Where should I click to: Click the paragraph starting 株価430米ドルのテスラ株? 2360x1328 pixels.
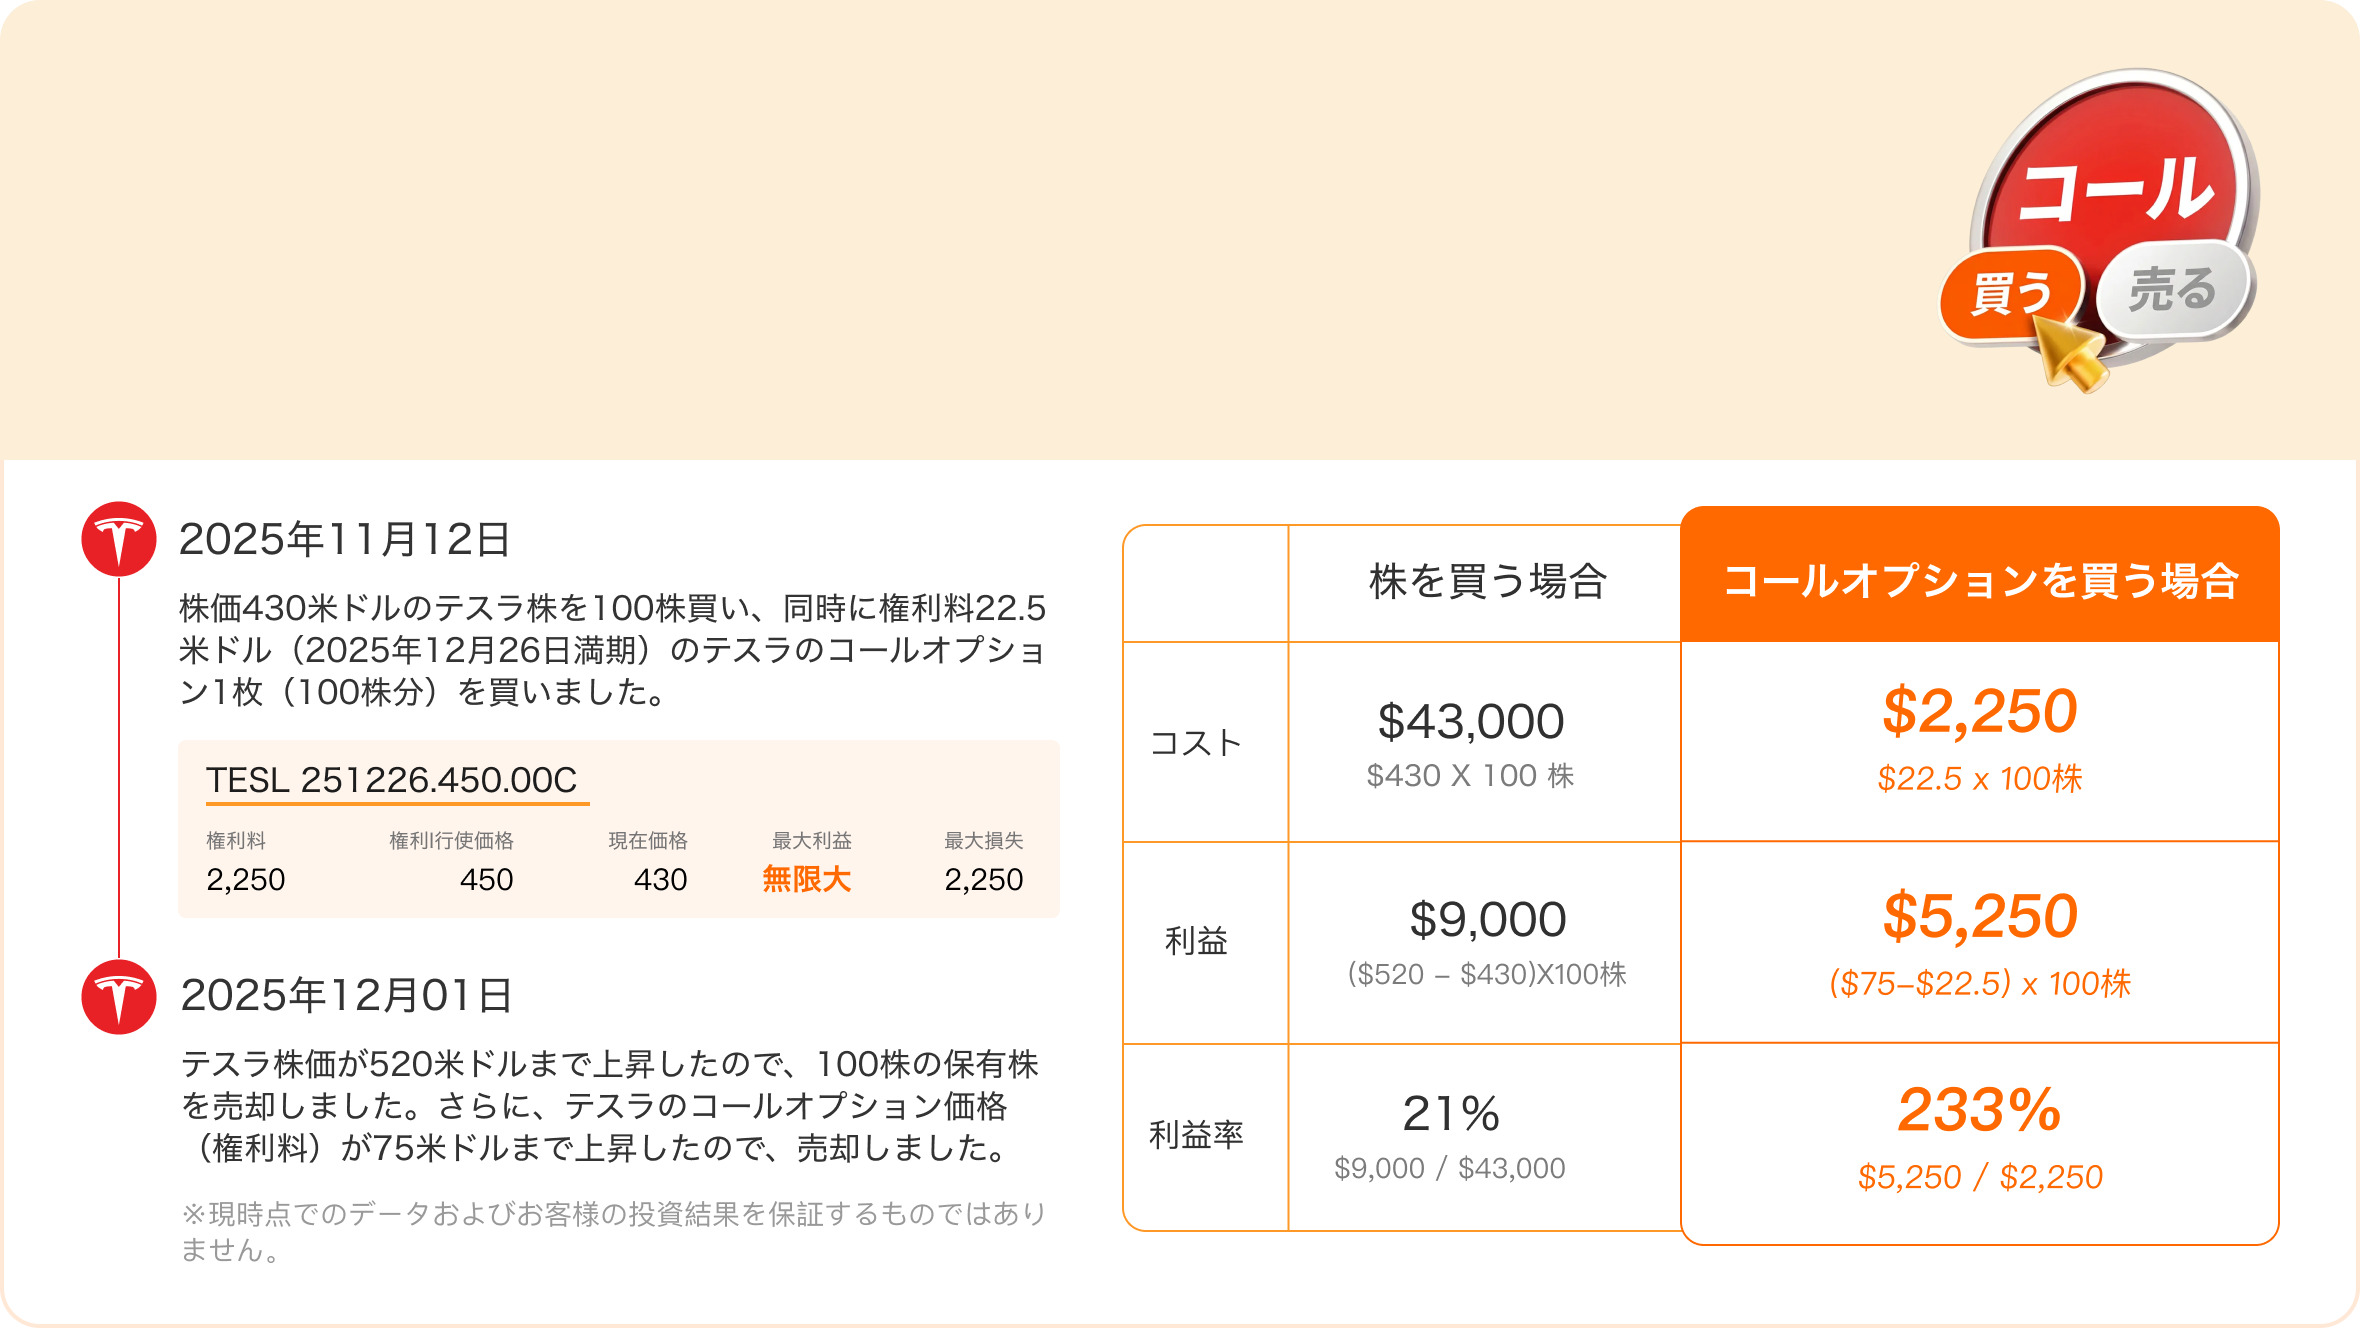(x=613, y=650)
